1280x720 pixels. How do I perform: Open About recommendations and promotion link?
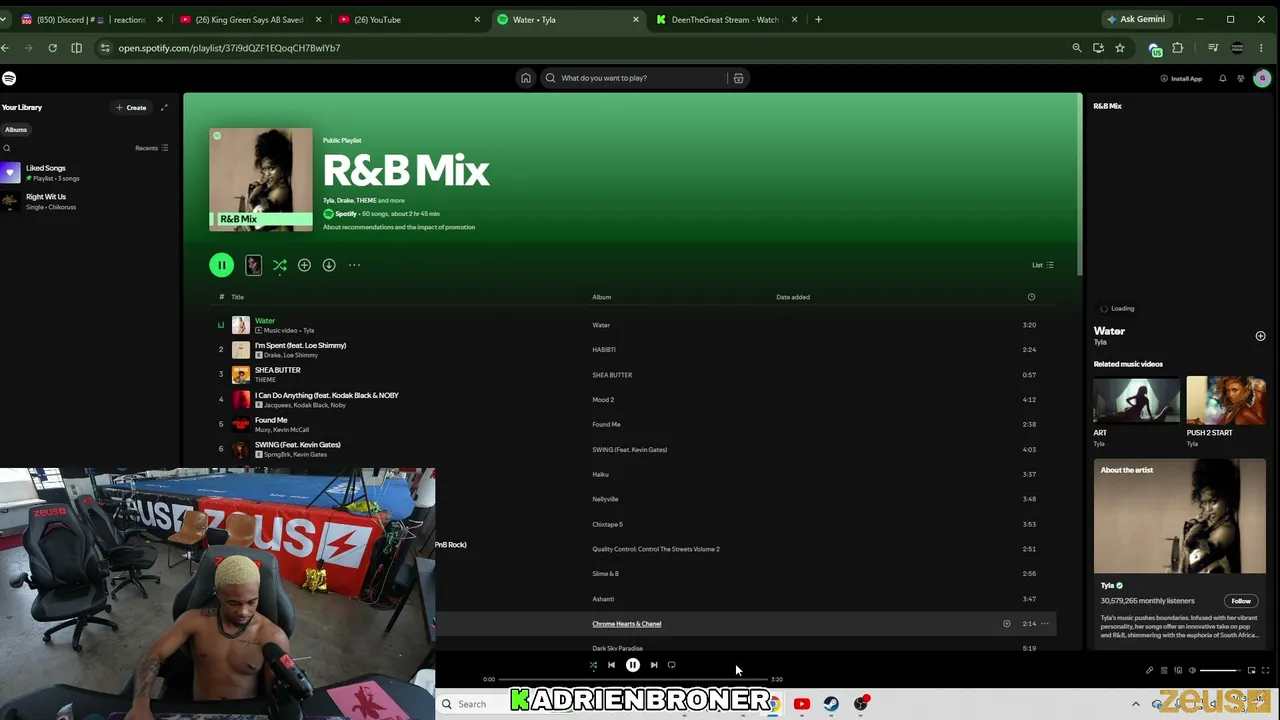(399, 227)
